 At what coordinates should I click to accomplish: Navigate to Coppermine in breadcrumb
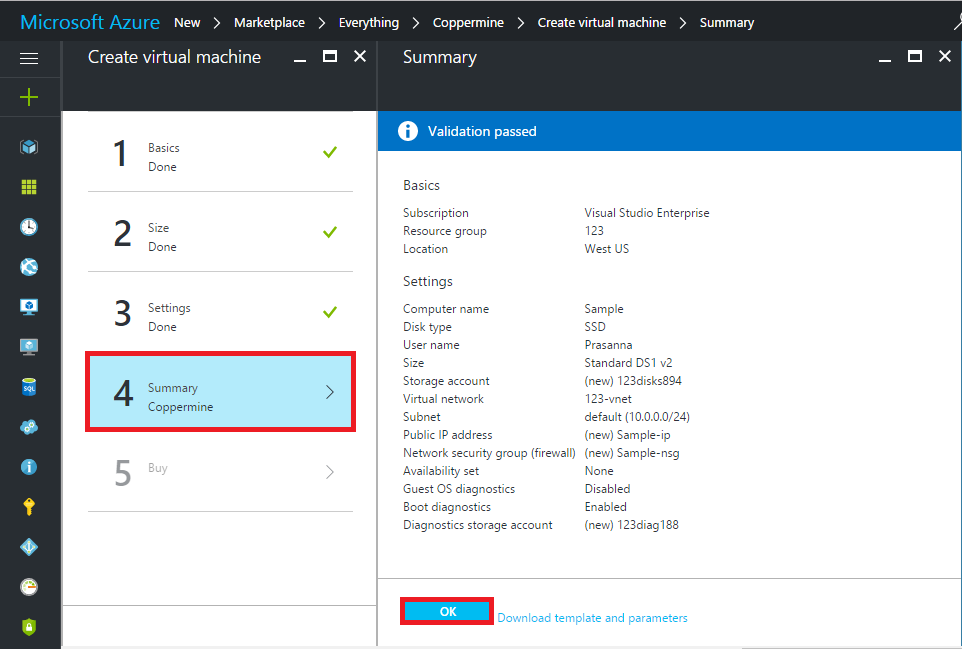coord(468,22)
